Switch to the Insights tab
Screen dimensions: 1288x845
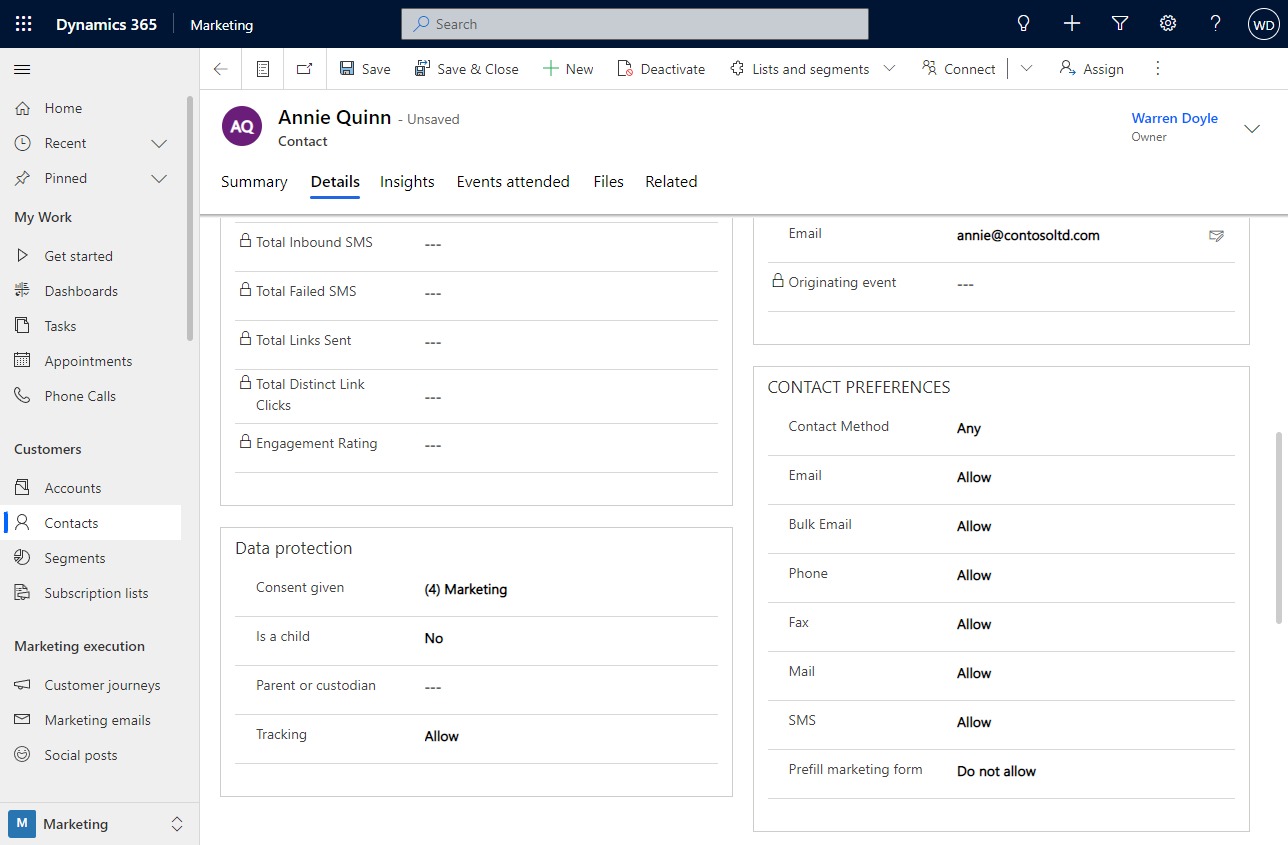pos(407,182)
